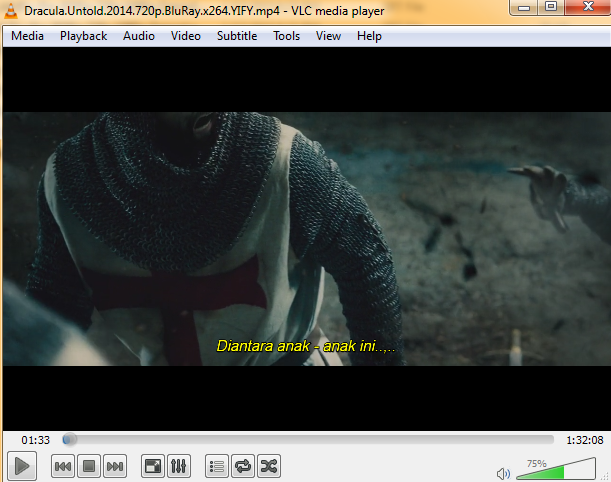Open the Playback menu
Image resolution: width=611 pixels, height=482 pixels.
click(x=83, y=36)
